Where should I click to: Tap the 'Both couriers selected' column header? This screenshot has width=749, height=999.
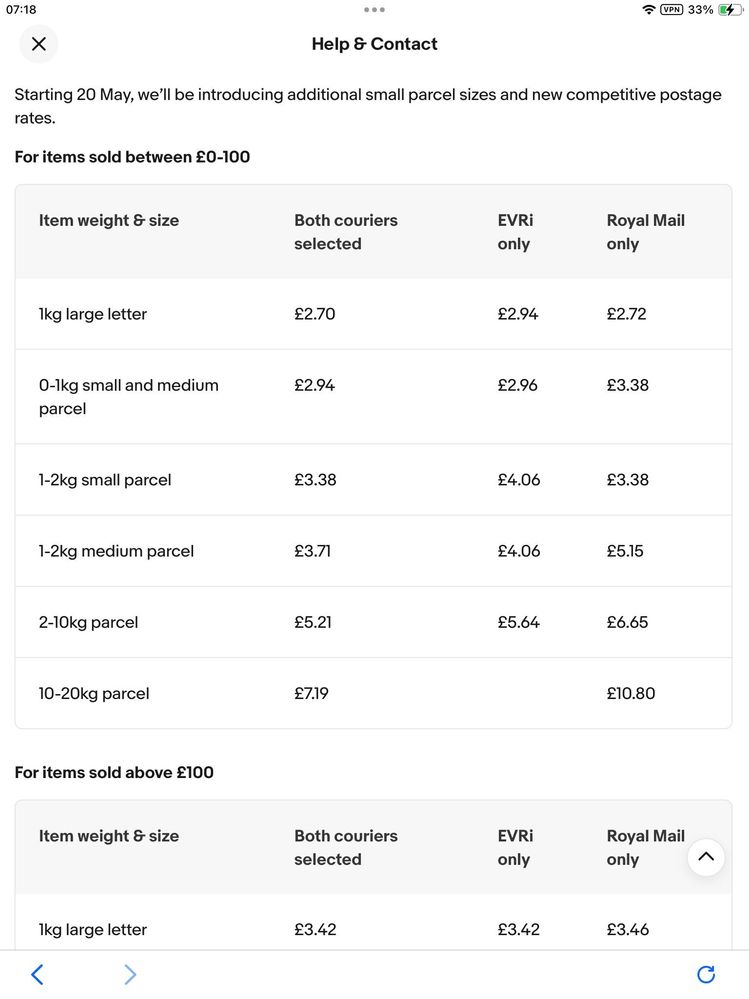(346, 232)
